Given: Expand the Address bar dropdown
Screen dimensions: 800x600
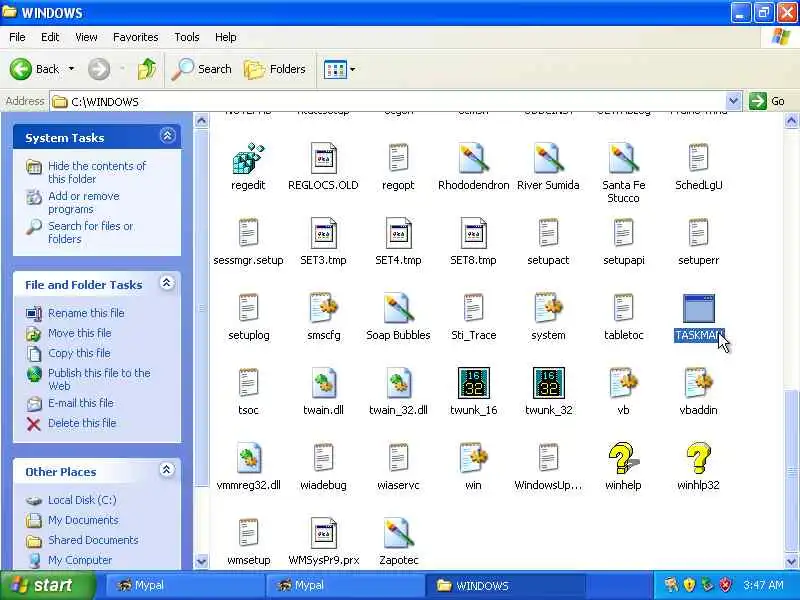Looking at the screenshot, I should (733, 101).
